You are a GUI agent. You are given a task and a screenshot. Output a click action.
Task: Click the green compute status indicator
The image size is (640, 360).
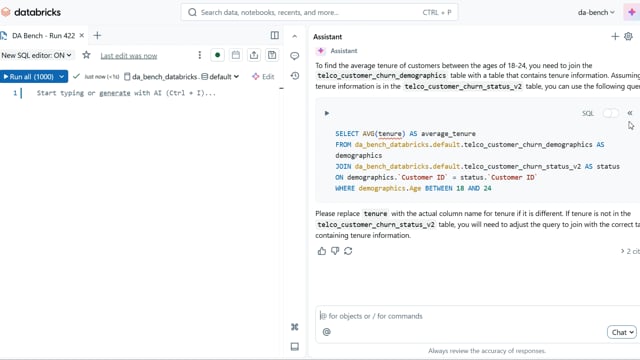point(218,55)
